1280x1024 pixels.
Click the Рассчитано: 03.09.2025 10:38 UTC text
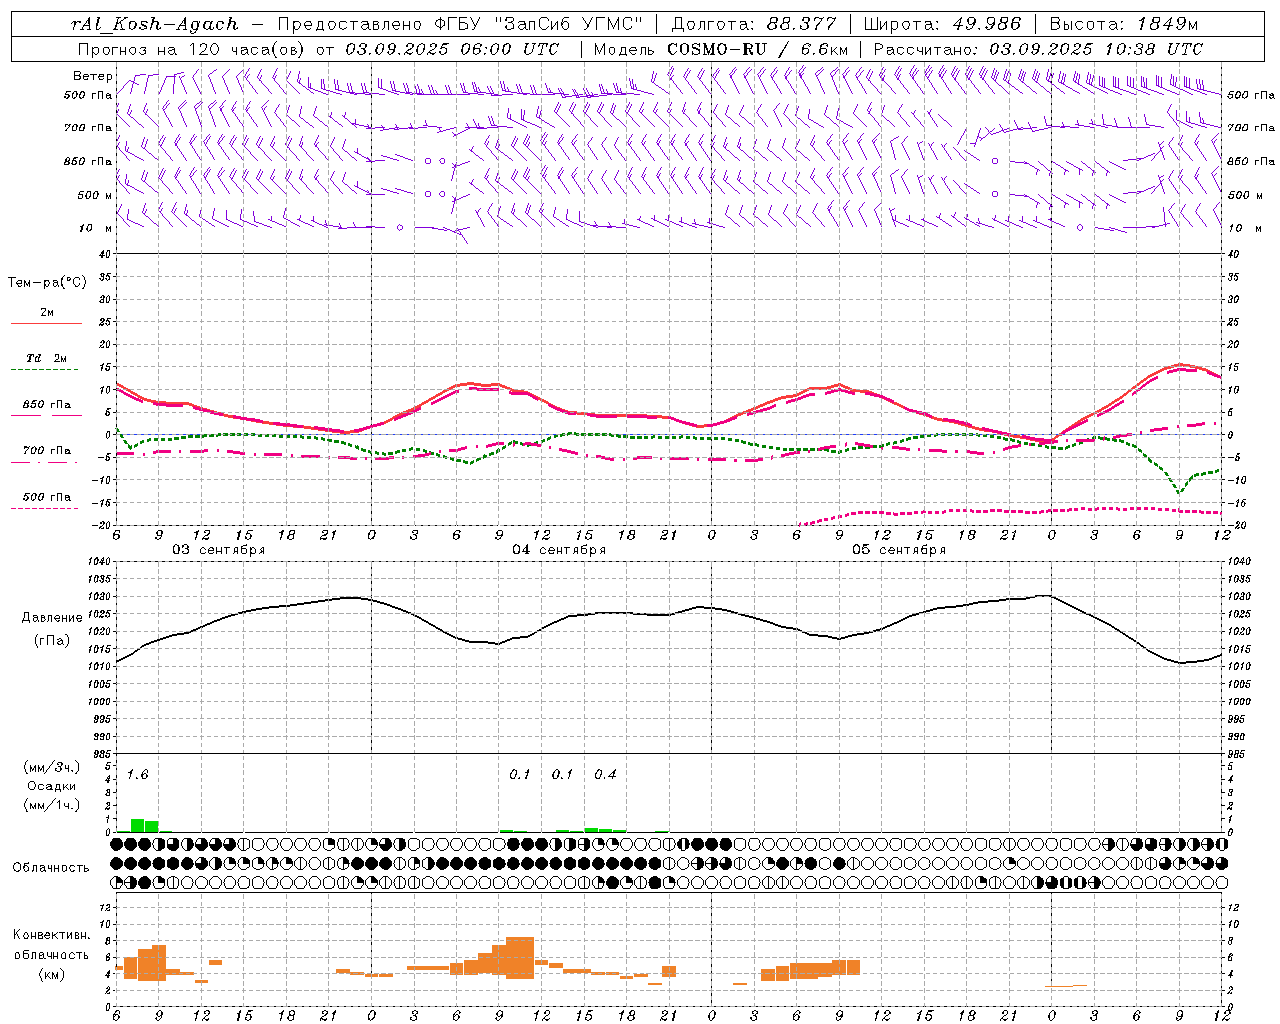click(1038, 49)
